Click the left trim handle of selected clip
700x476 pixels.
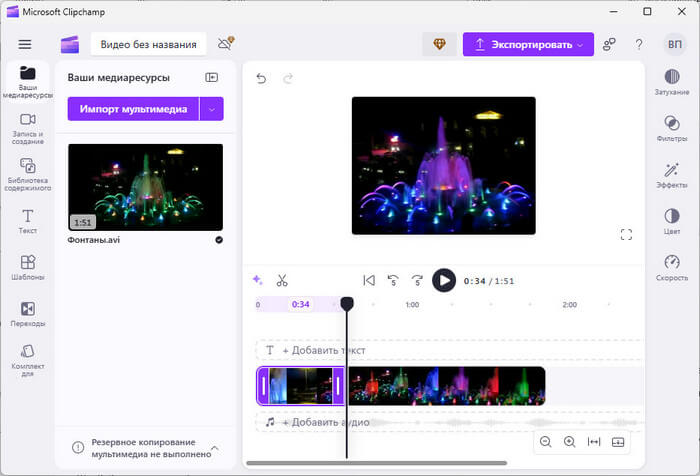coord(263,386)
